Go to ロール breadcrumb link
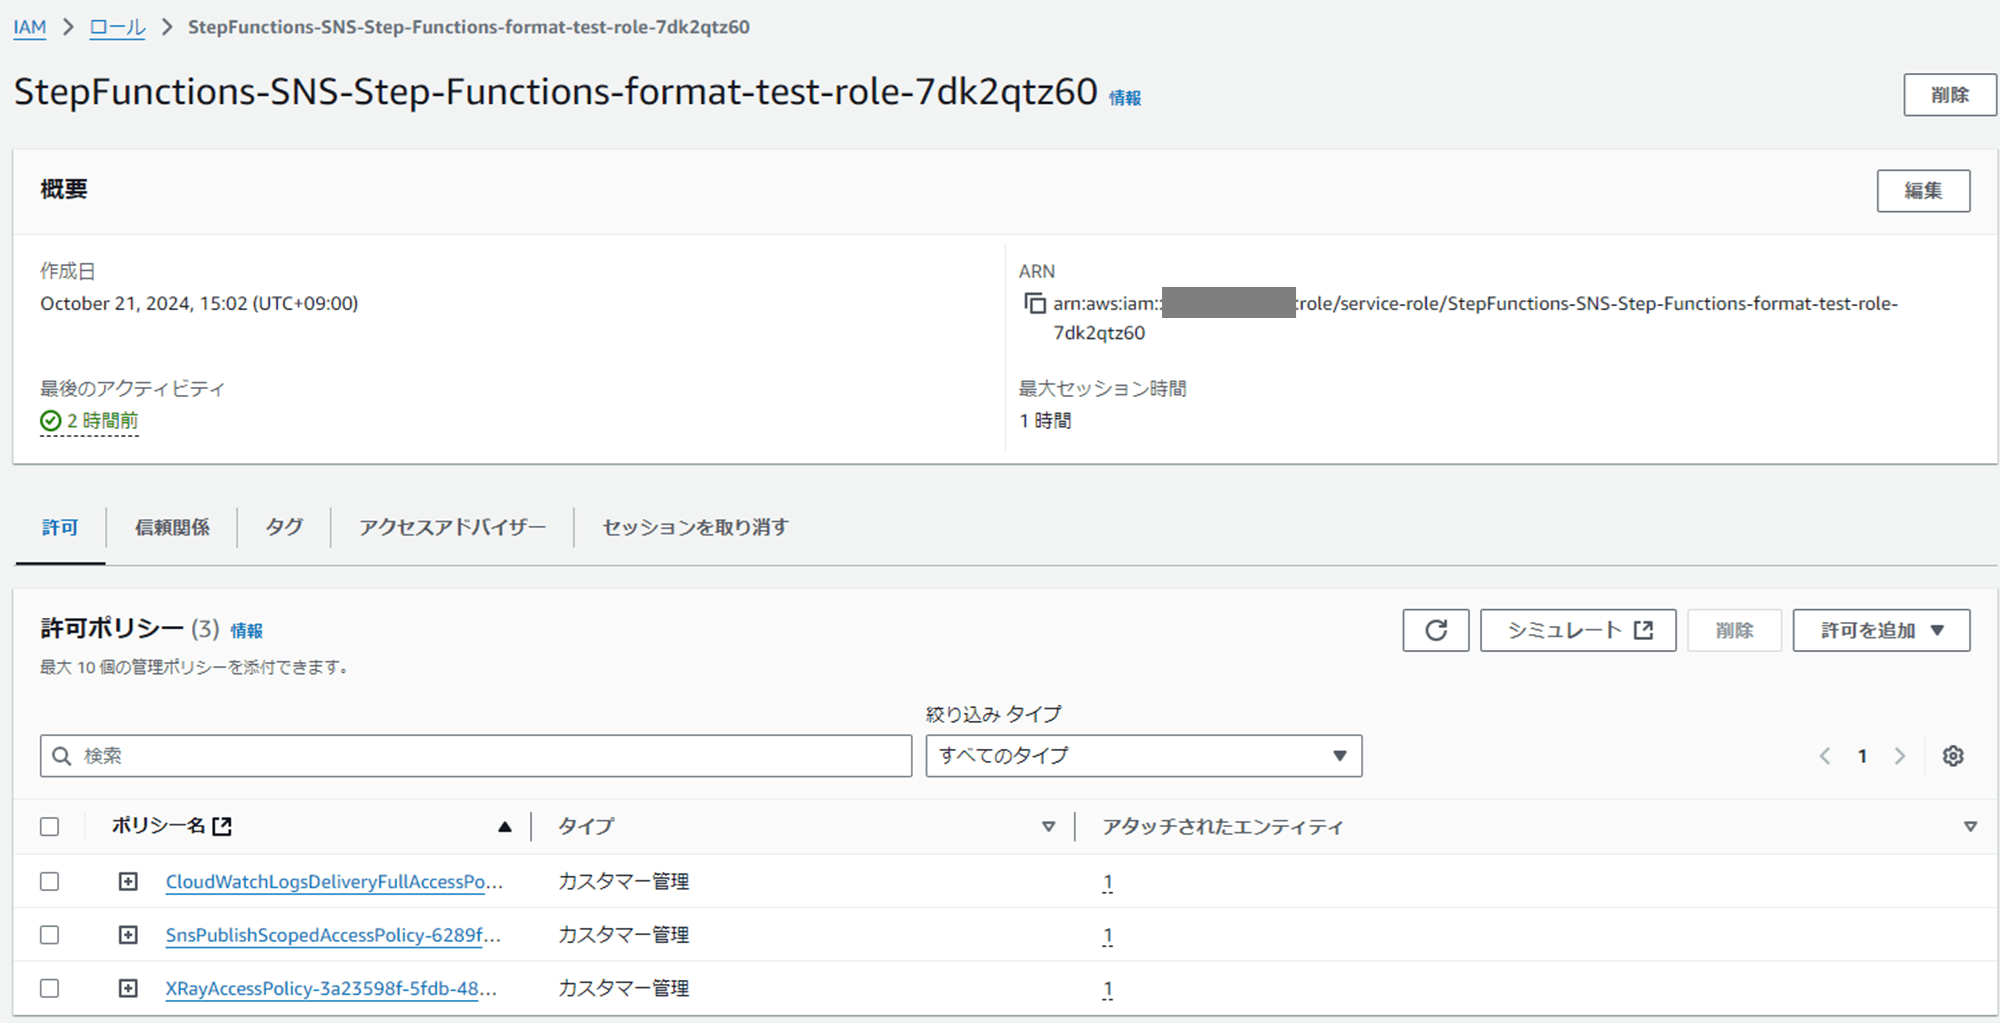 coord(117,27)
